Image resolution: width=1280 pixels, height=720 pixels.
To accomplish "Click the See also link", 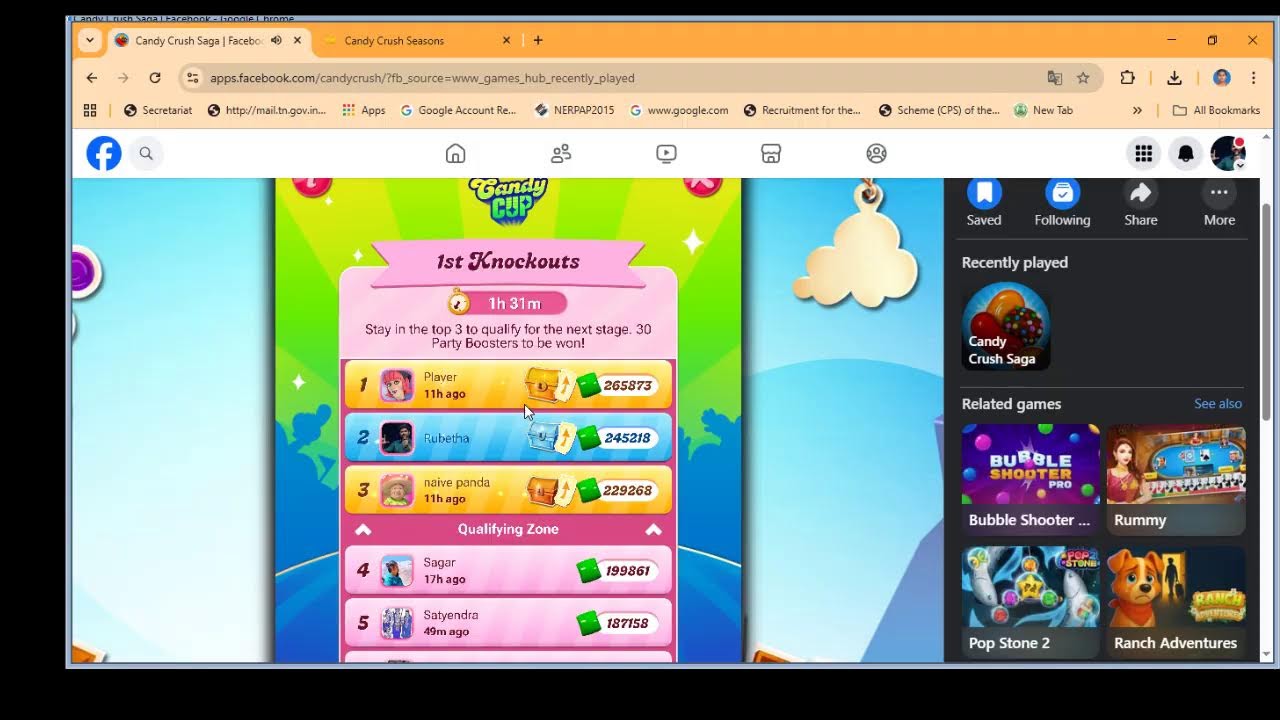I will click(x=1217, y=404).
